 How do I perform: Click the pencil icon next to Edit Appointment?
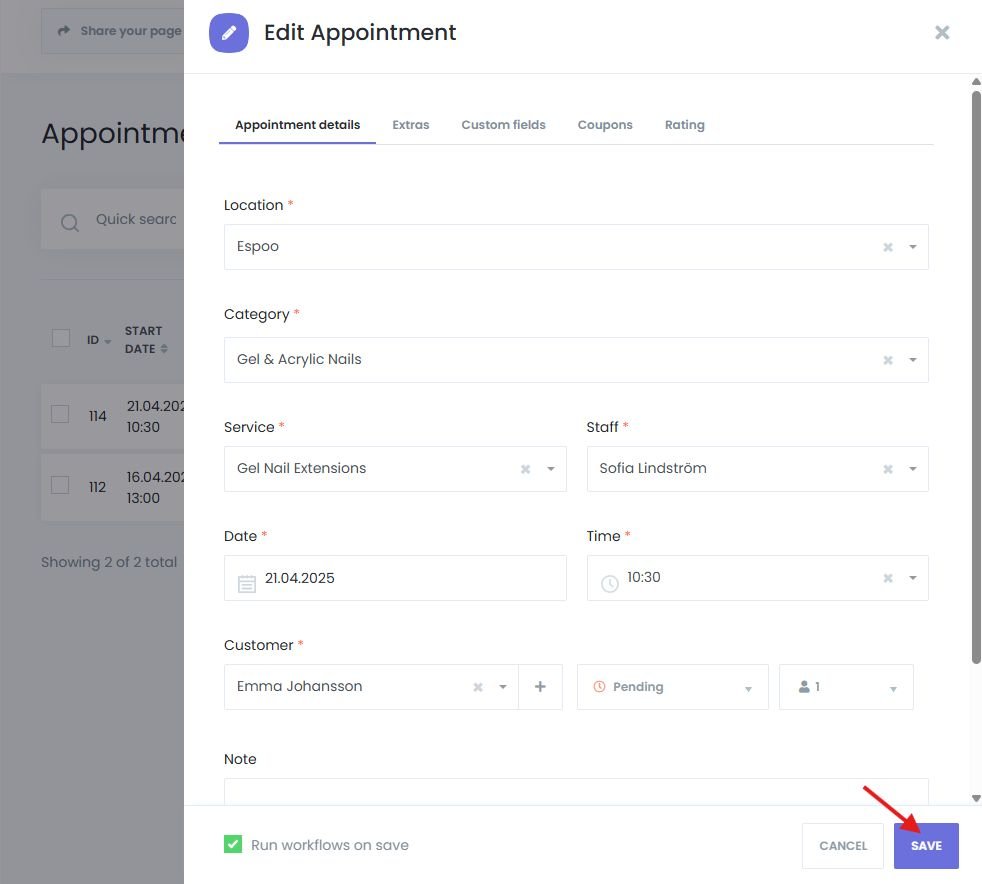point(229,32)
